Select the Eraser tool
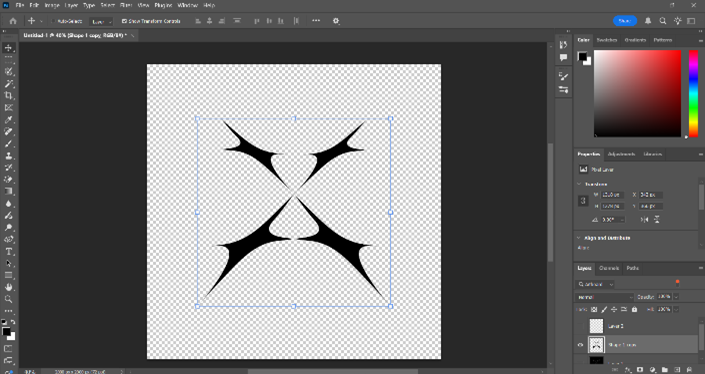 pyautogui.click(x=9, y=179)
